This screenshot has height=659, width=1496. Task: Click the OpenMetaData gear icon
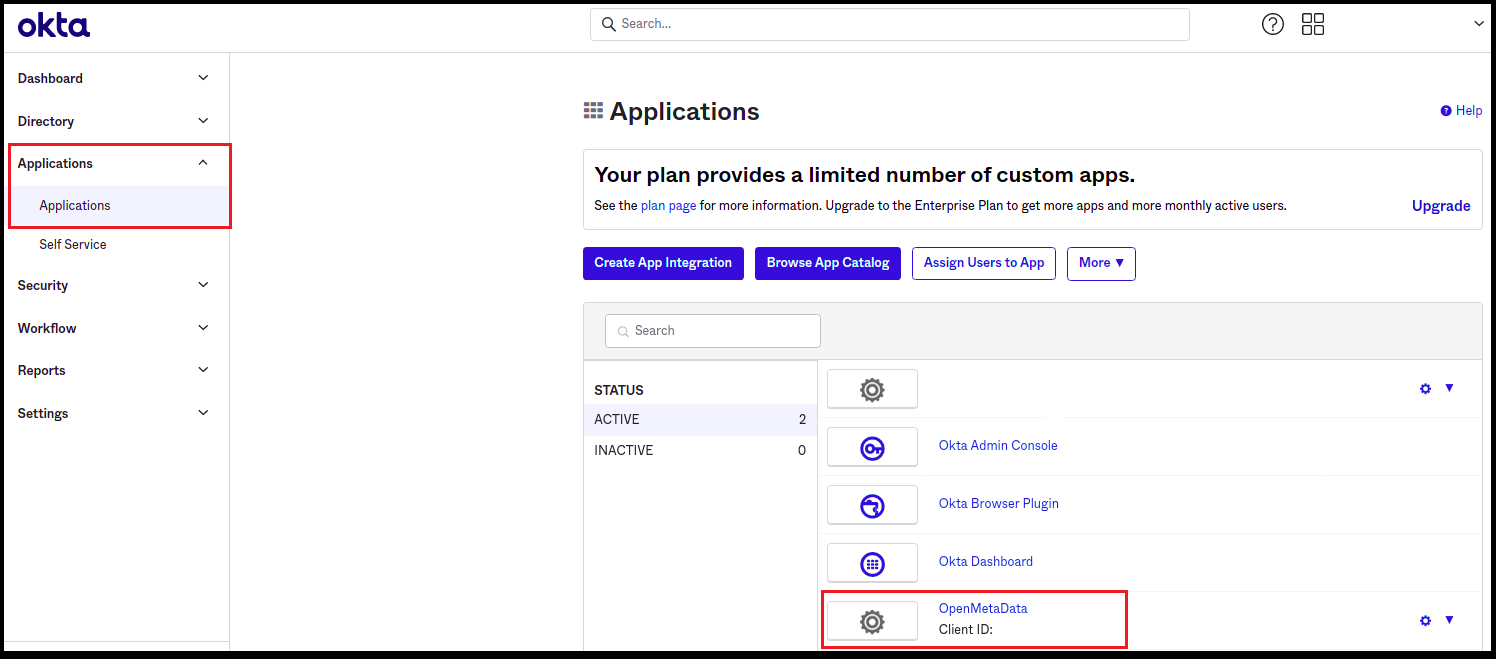click(871, 619)
